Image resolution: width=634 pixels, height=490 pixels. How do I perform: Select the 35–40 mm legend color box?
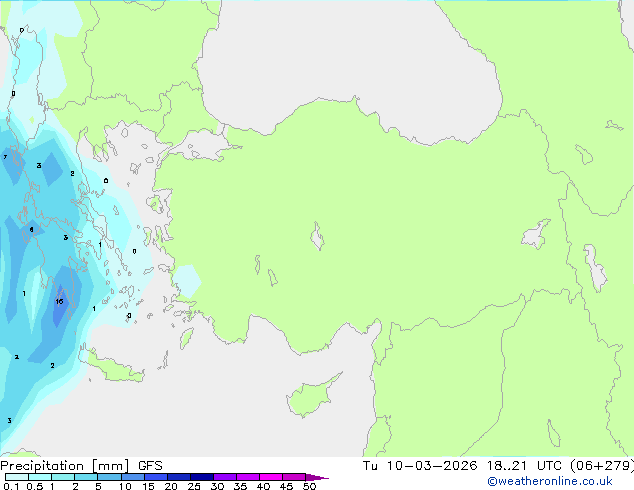(247, 477)
